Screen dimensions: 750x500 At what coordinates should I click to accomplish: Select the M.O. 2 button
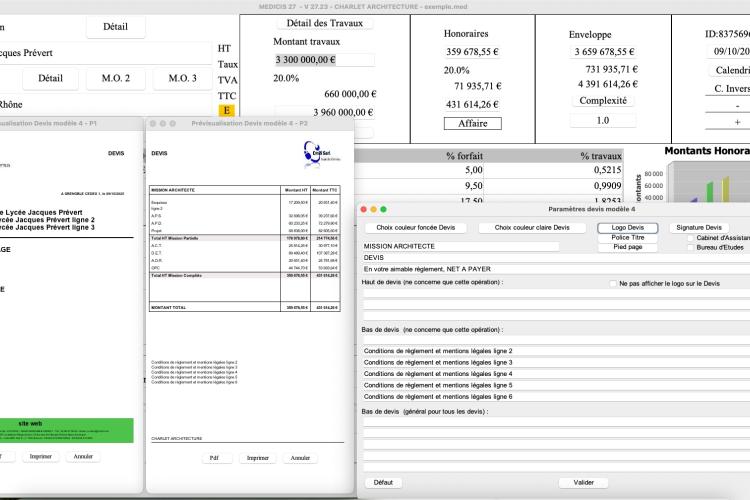click(x=116, y=78)
